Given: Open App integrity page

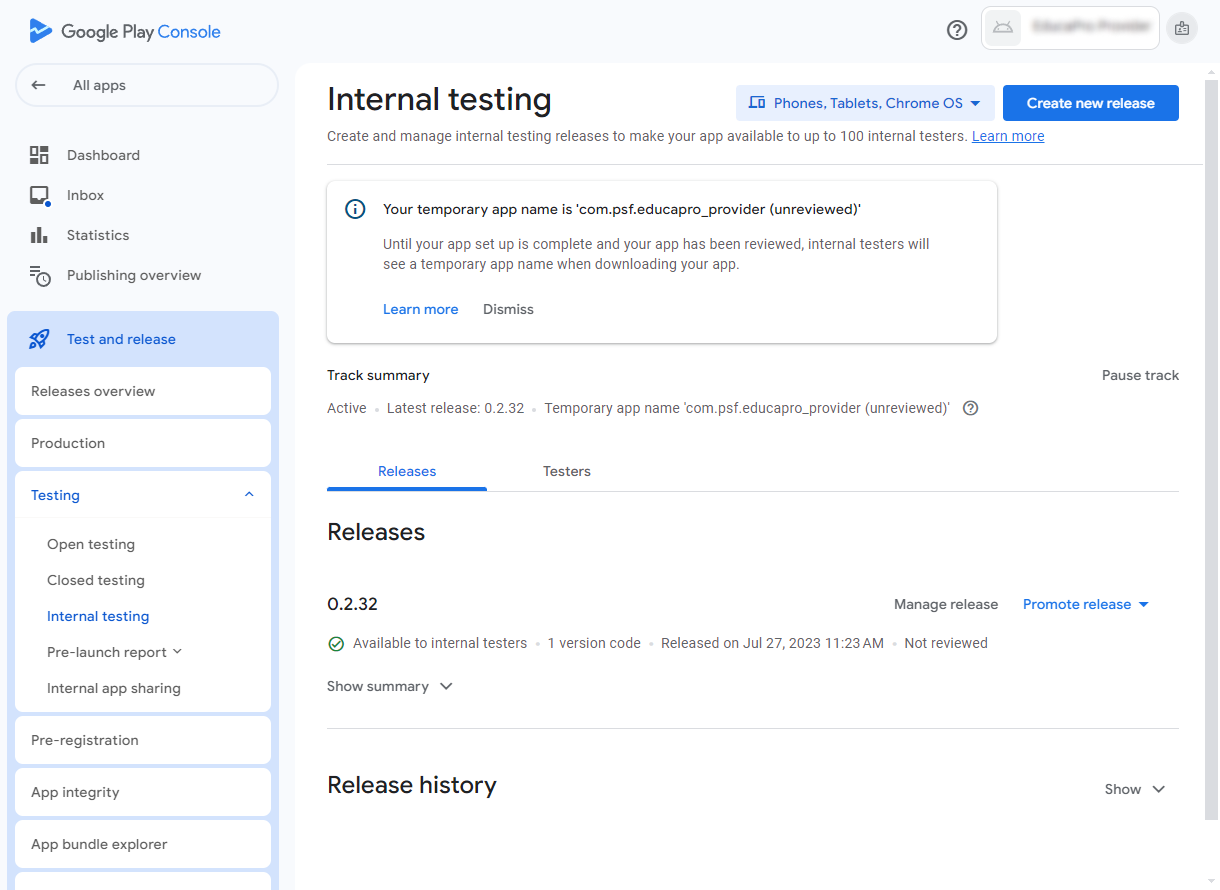Looking at the screenshot, I should (x=143, y=792).
